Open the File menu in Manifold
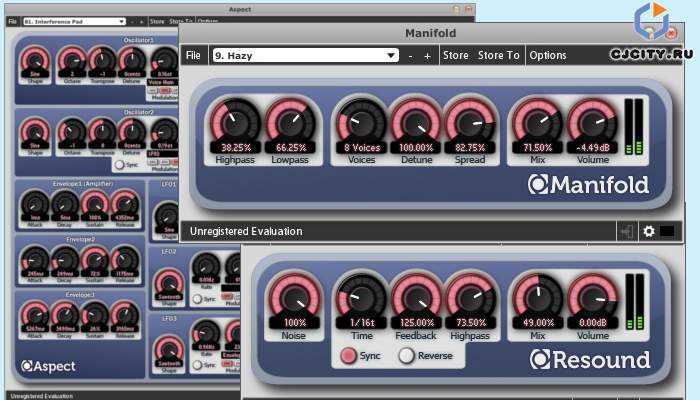This screenshot has height=400, width=700. (192, 56)
